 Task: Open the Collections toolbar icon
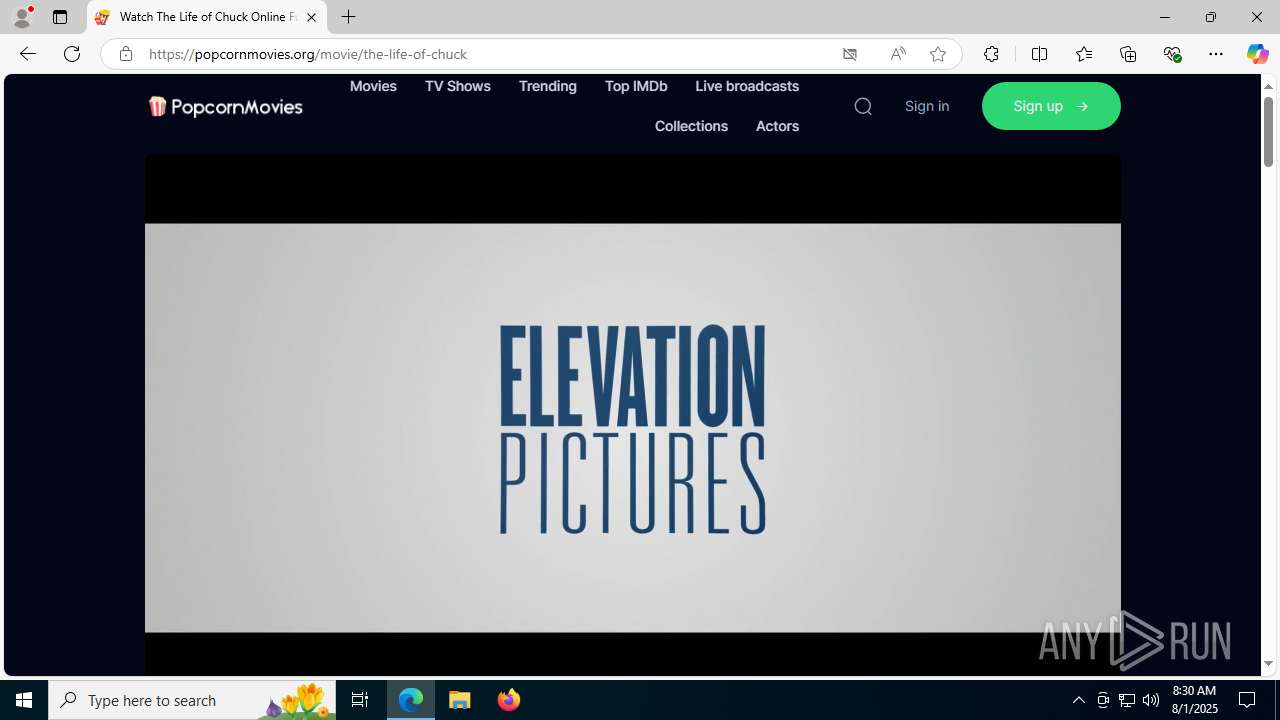pos(1128,54)
